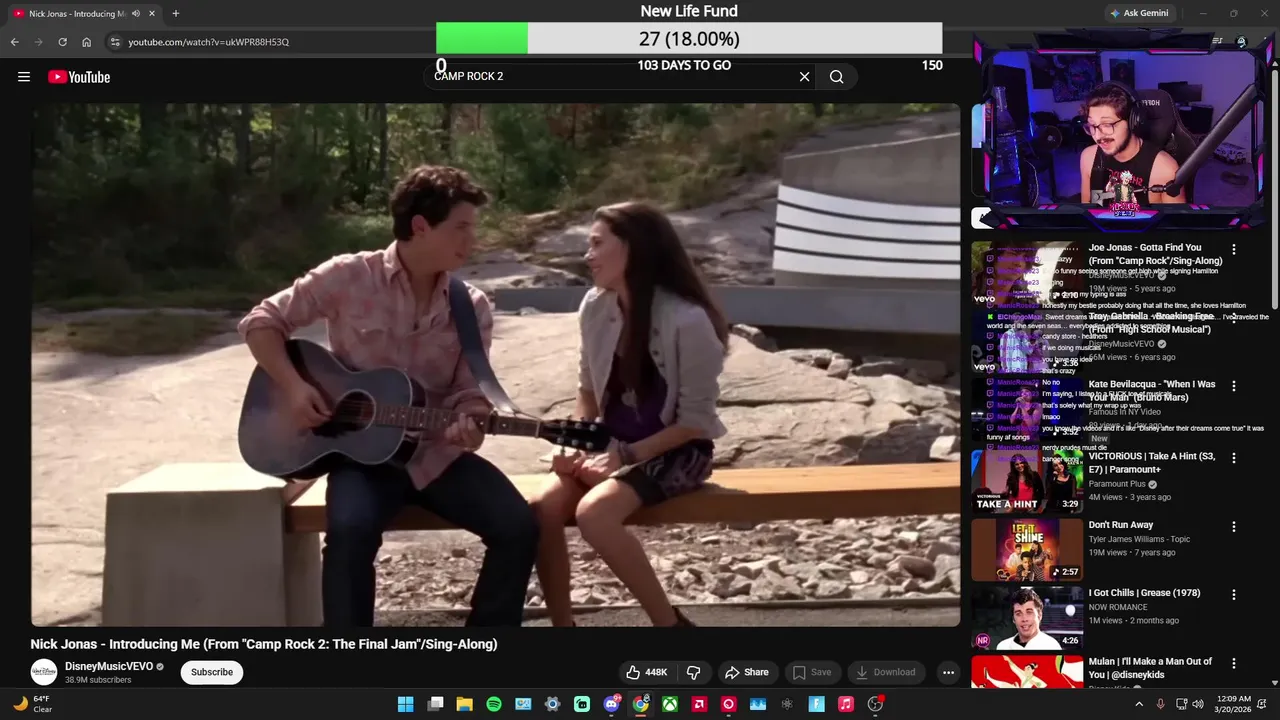Screen dimensions: 1280x720
Task: Dislike the video with thumbs down
Action: [x=693, y=672]
